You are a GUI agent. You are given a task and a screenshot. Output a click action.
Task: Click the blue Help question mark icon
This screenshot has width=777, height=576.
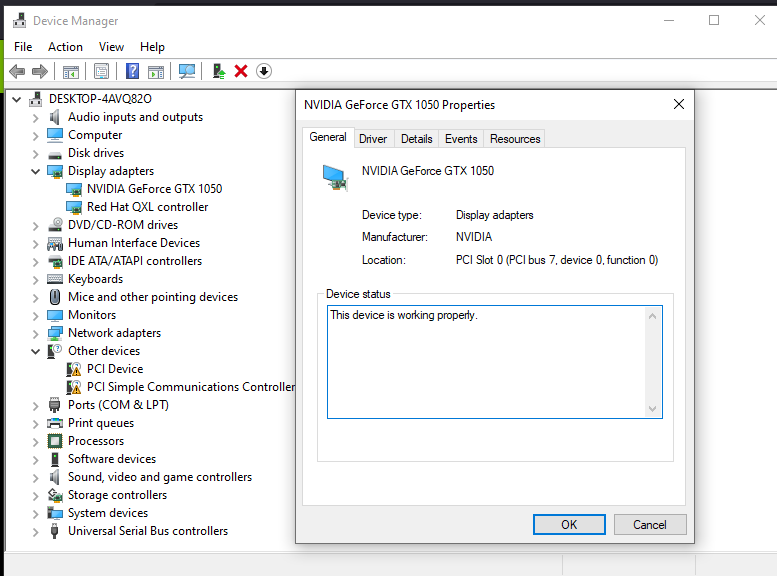(x=132, y=71)
